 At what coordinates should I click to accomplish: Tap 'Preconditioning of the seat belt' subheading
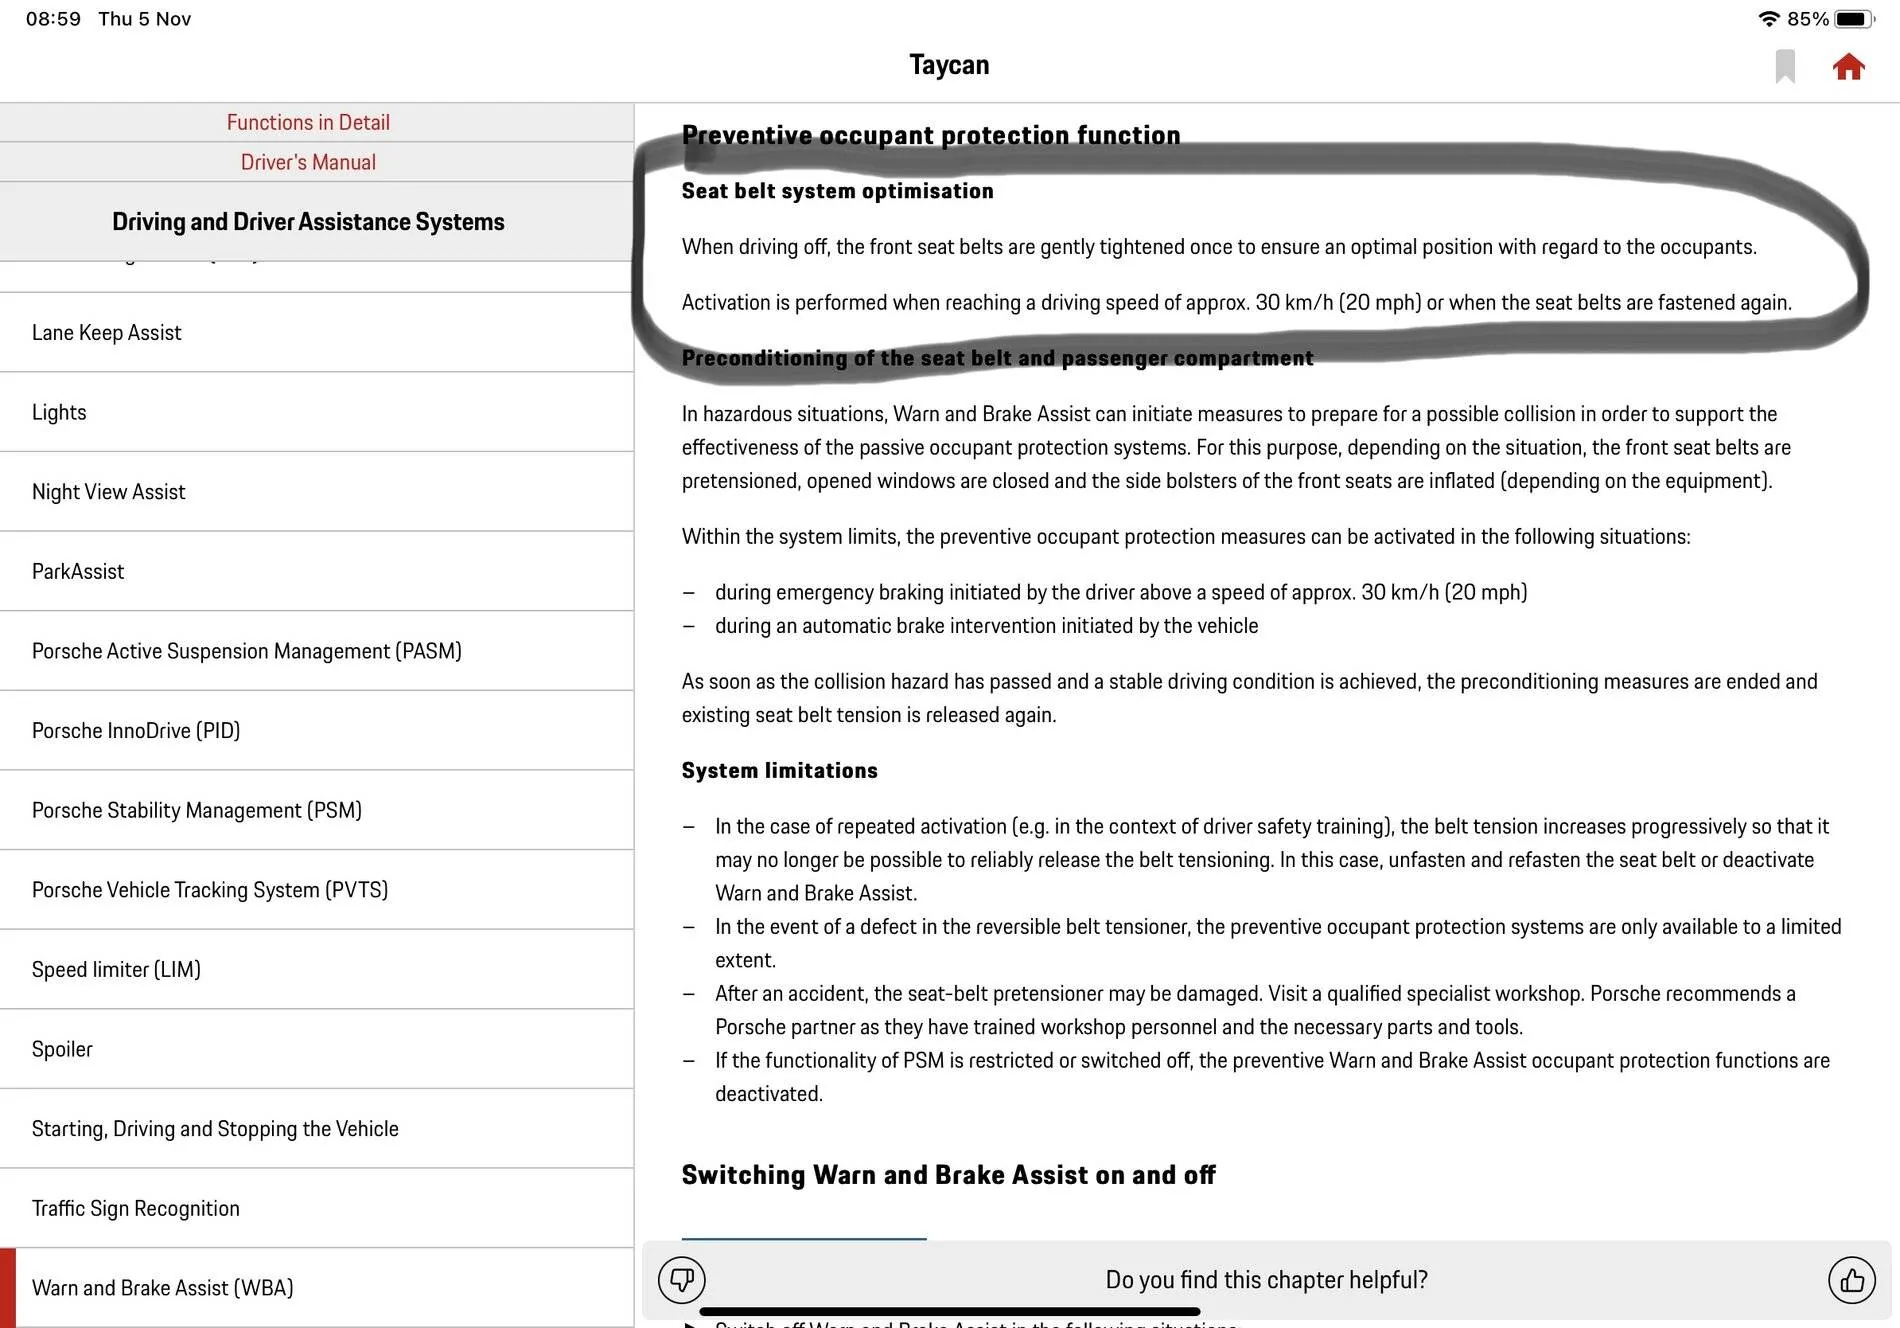coord(998,358)
